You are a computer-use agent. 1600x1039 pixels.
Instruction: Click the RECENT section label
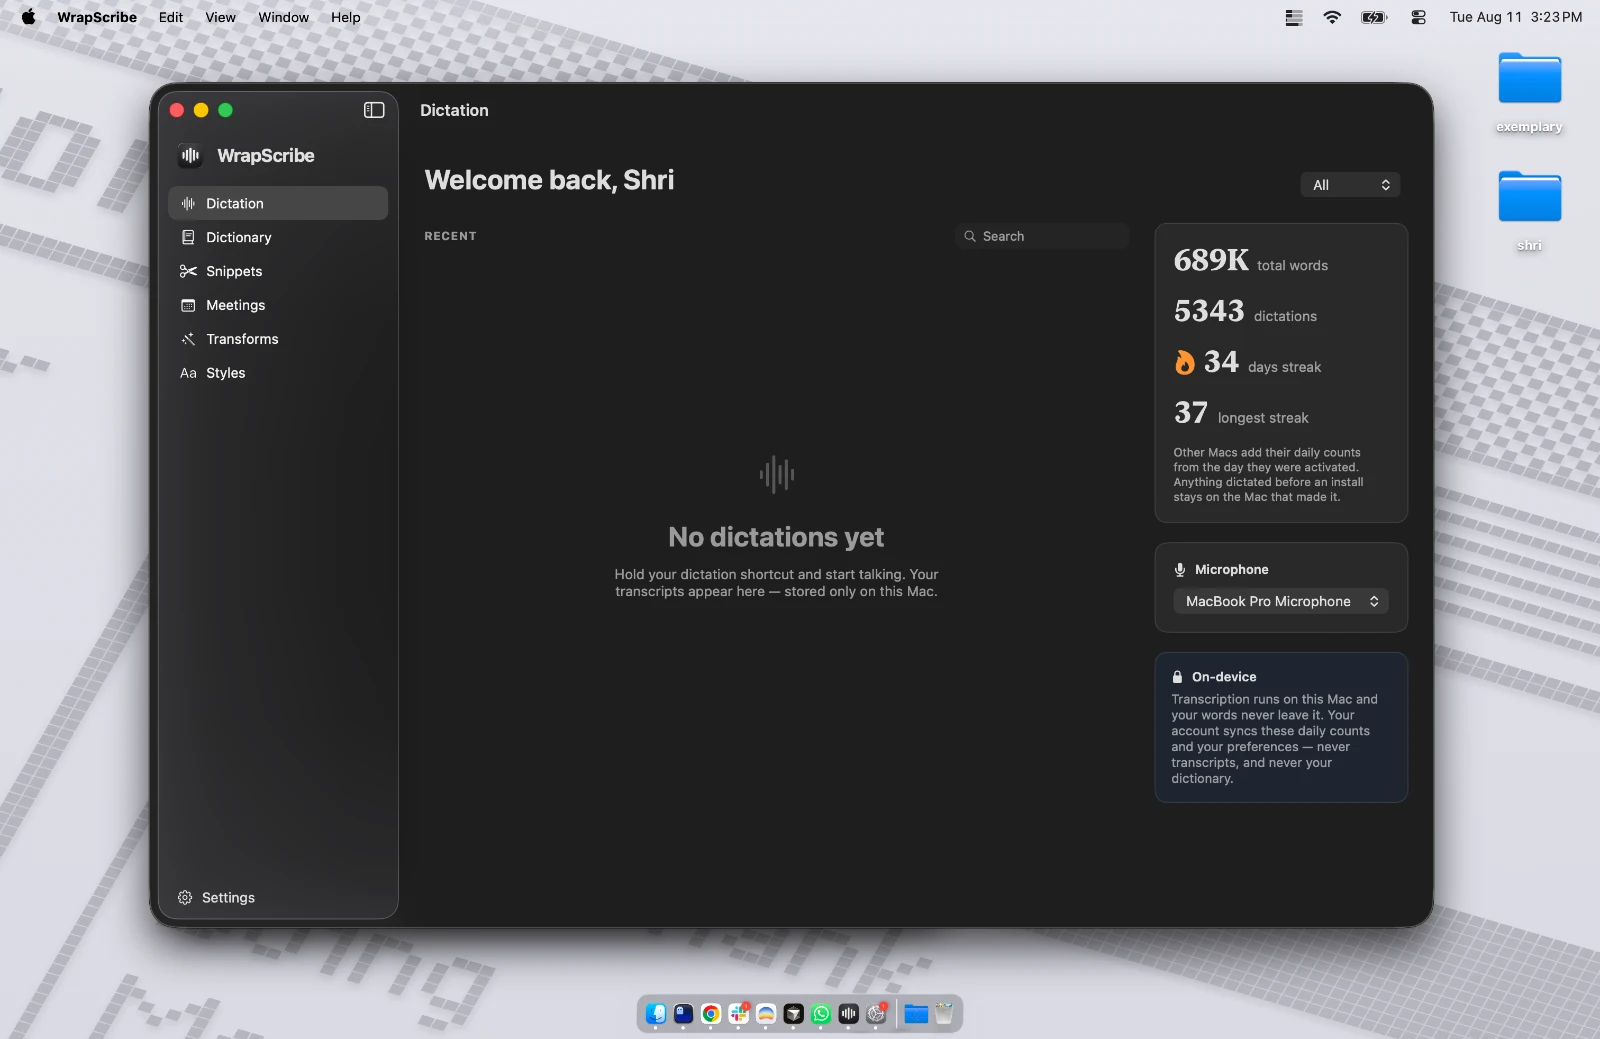(450, 236)
